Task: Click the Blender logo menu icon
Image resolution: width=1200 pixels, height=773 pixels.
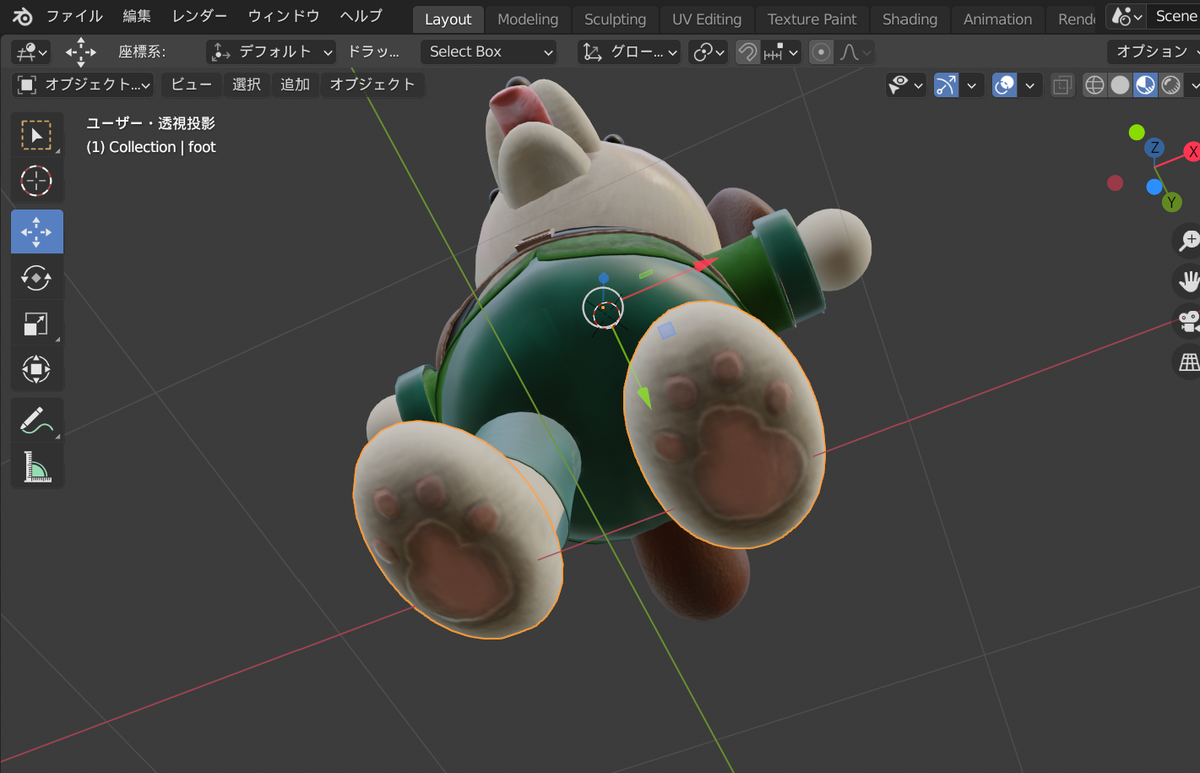Action: [23, 17]
